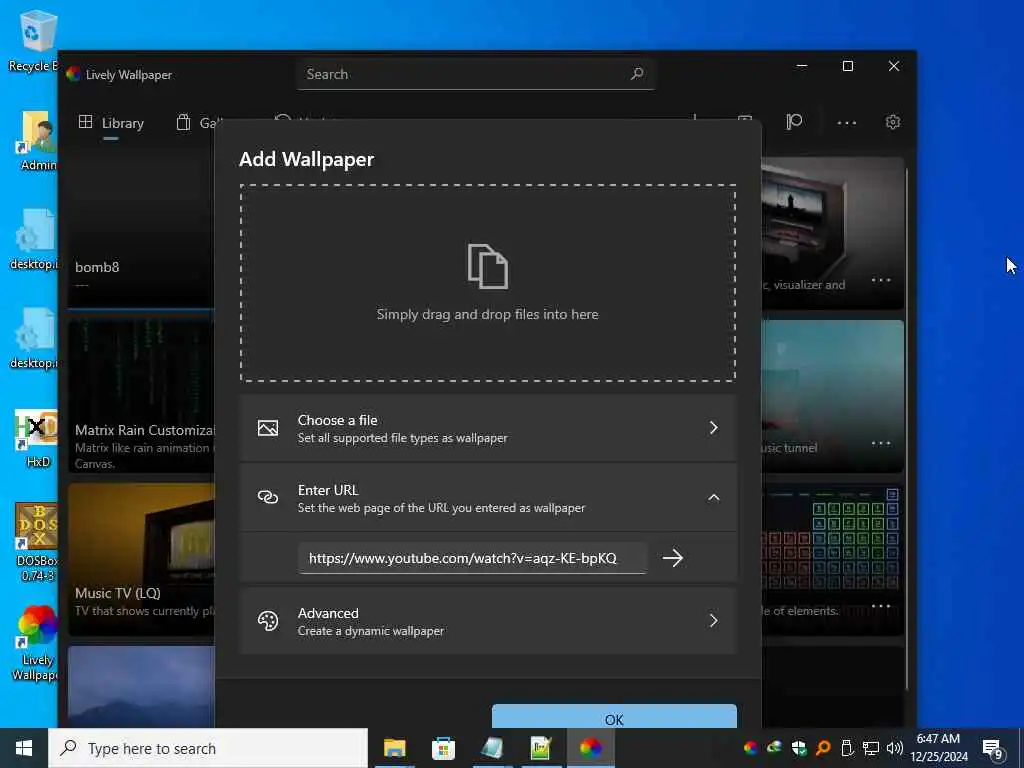The image size is (1024, 768).
Task: Click the "Set all supported file types as wallpaper" text
Action: pos(402,438)
